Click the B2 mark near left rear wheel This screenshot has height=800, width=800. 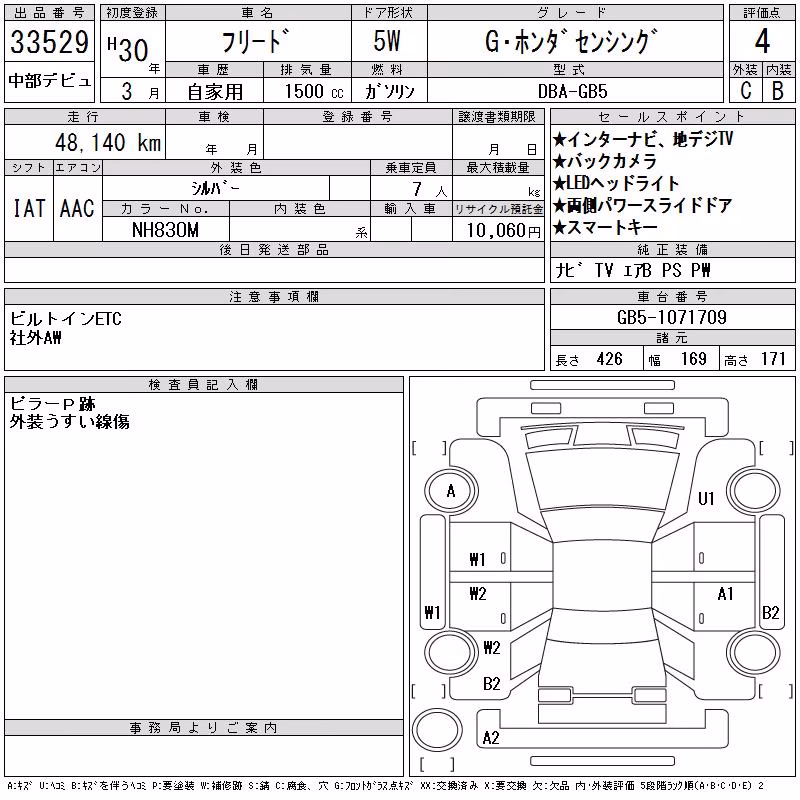pos(491,684)
